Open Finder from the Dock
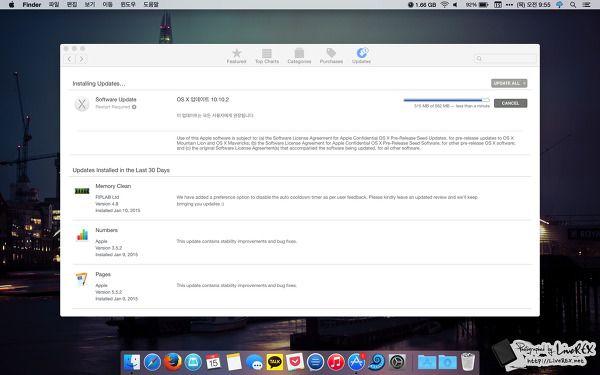The height and width of the screenshot is (375, 600). (132, 362)
